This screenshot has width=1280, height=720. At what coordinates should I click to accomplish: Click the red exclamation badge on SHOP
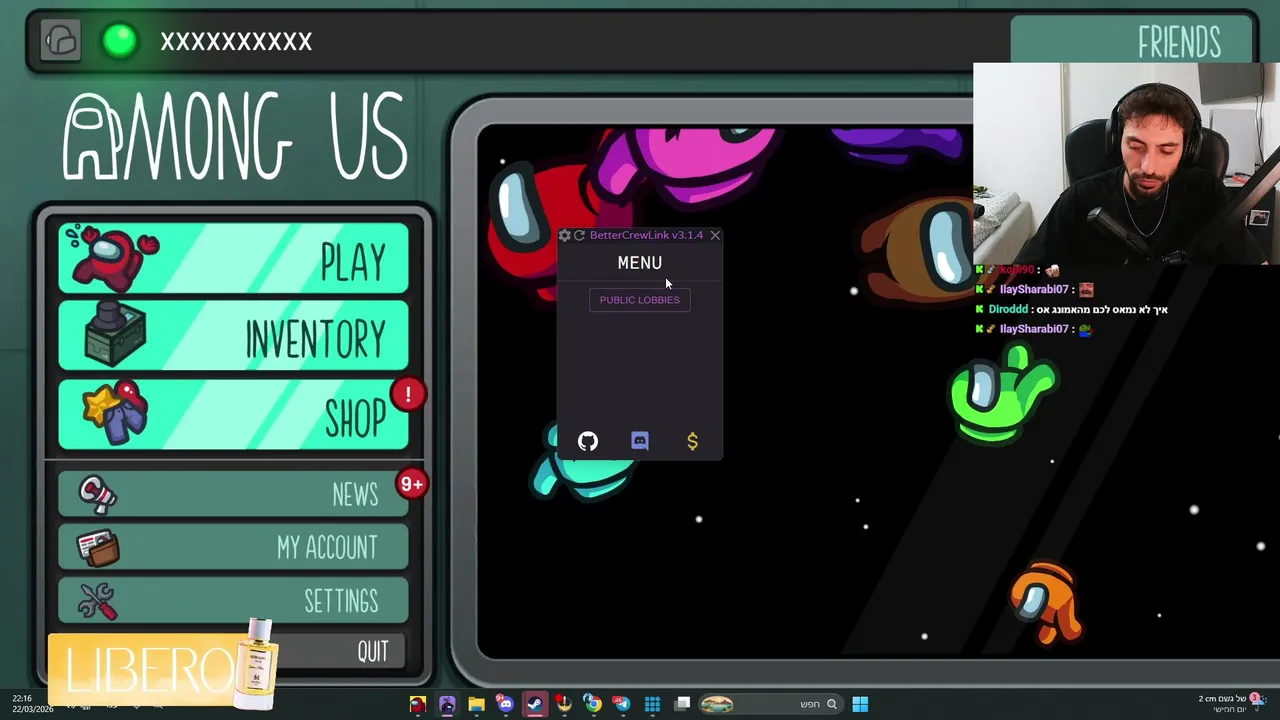pos(408,395)
